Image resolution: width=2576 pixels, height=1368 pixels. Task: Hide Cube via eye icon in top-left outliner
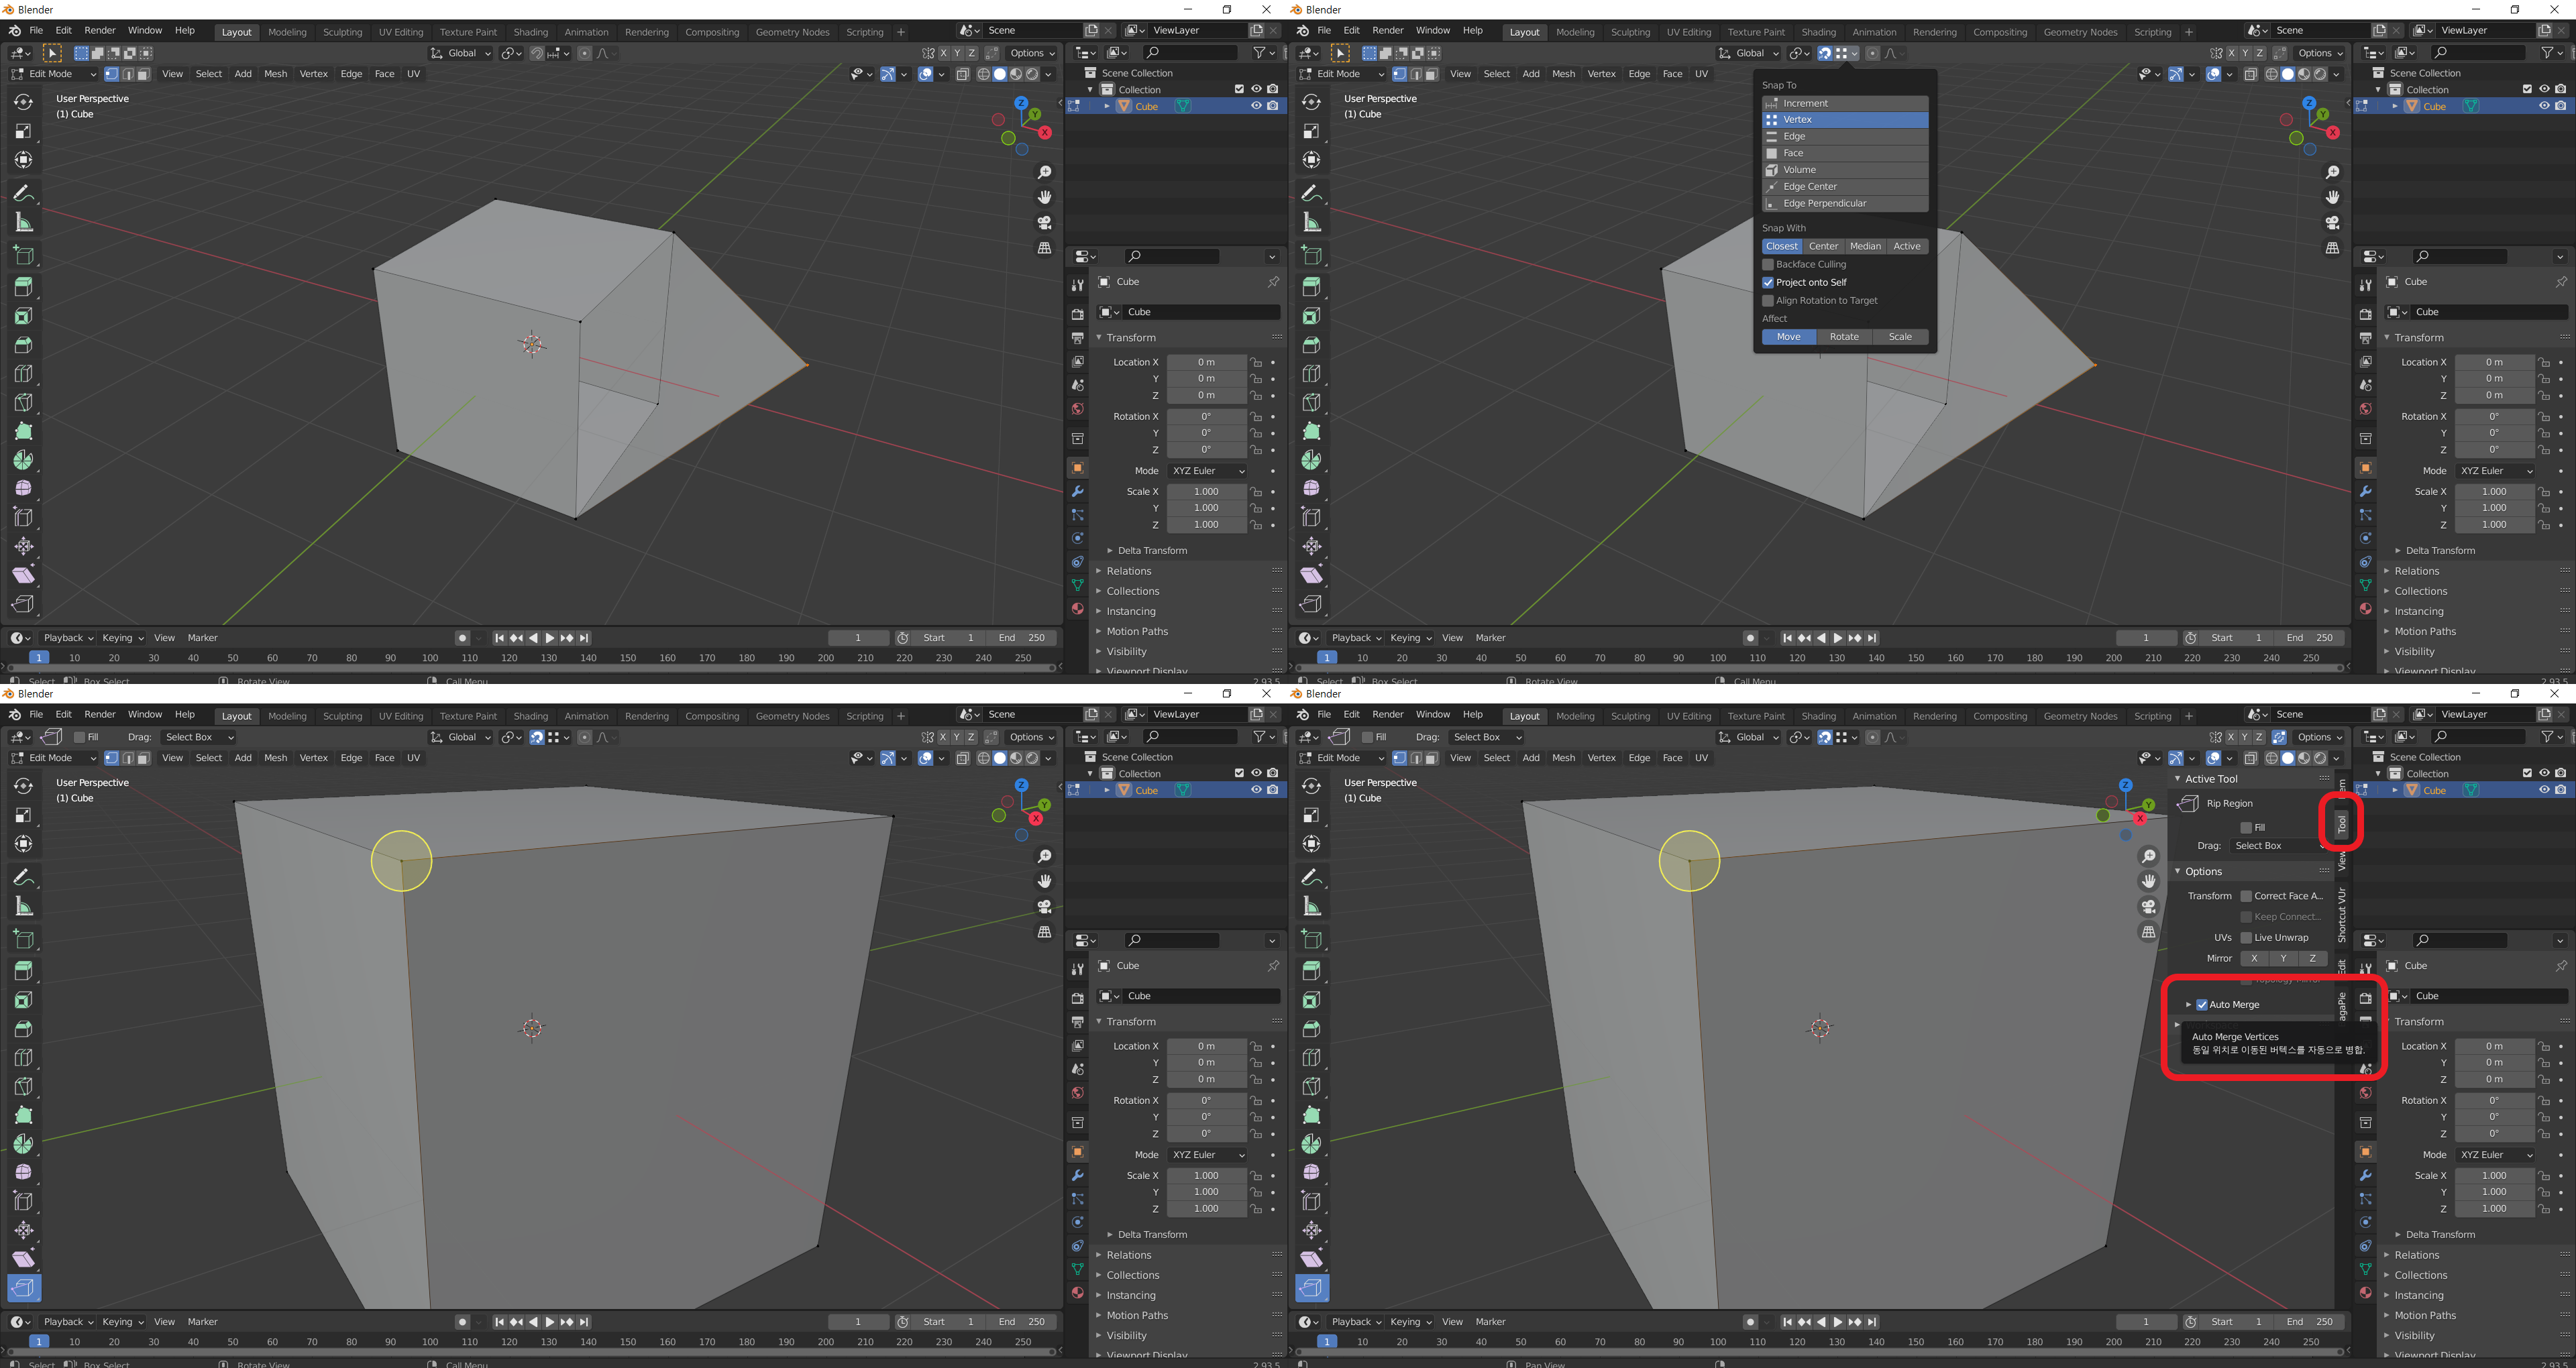1256,106
